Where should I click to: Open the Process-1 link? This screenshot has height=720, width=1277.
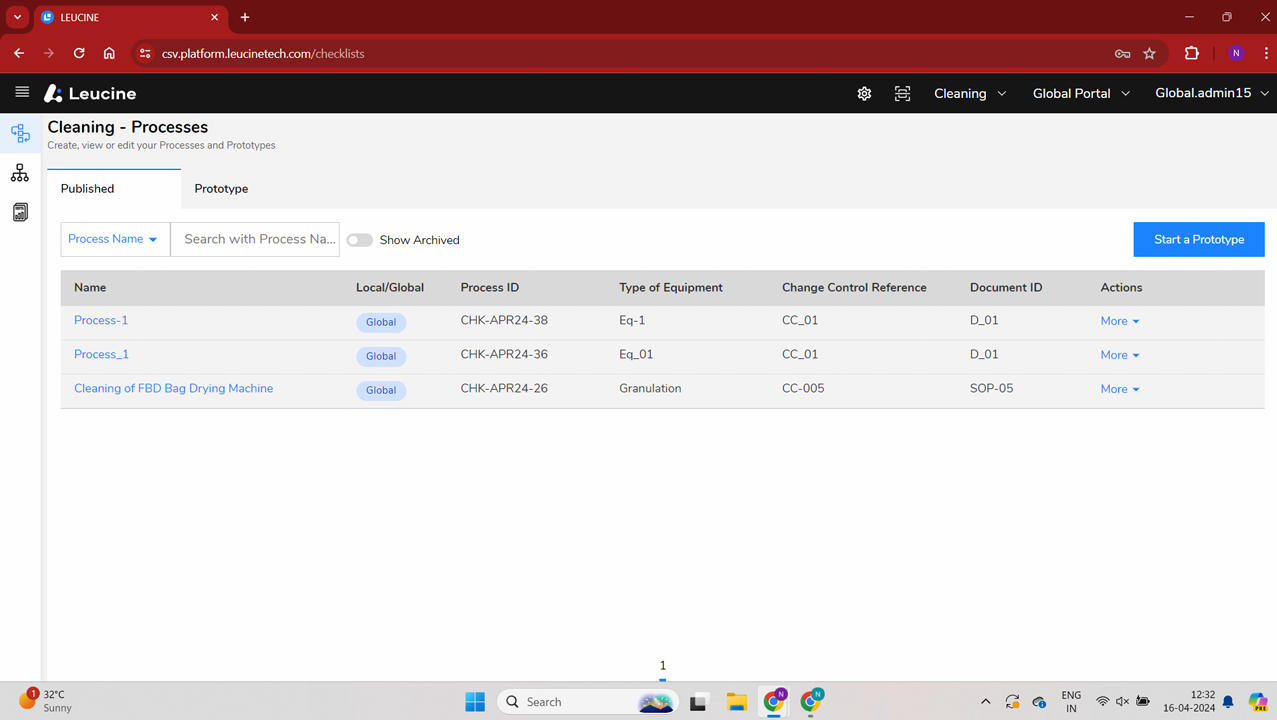pos(101,320)
